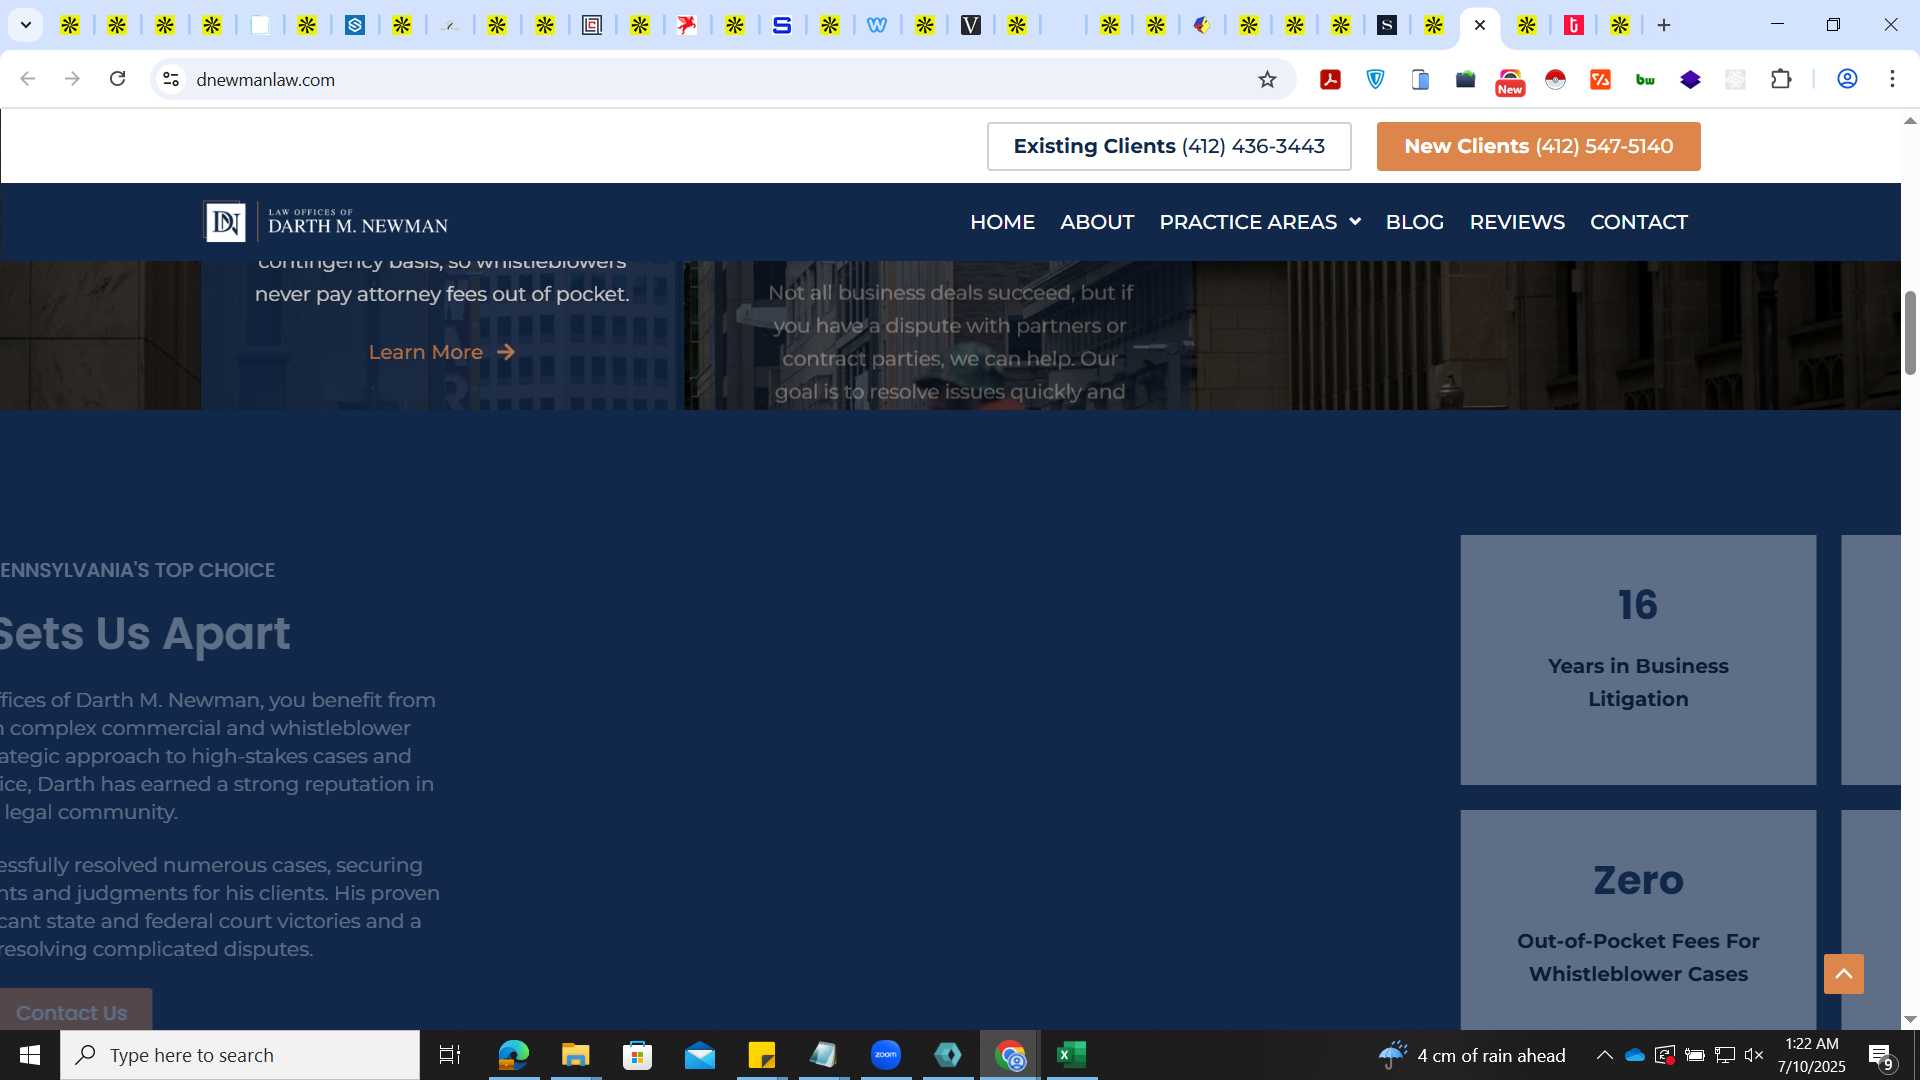1920x1080 pixels.
Task: Click the forward navigation arrow
Action: 72,79
